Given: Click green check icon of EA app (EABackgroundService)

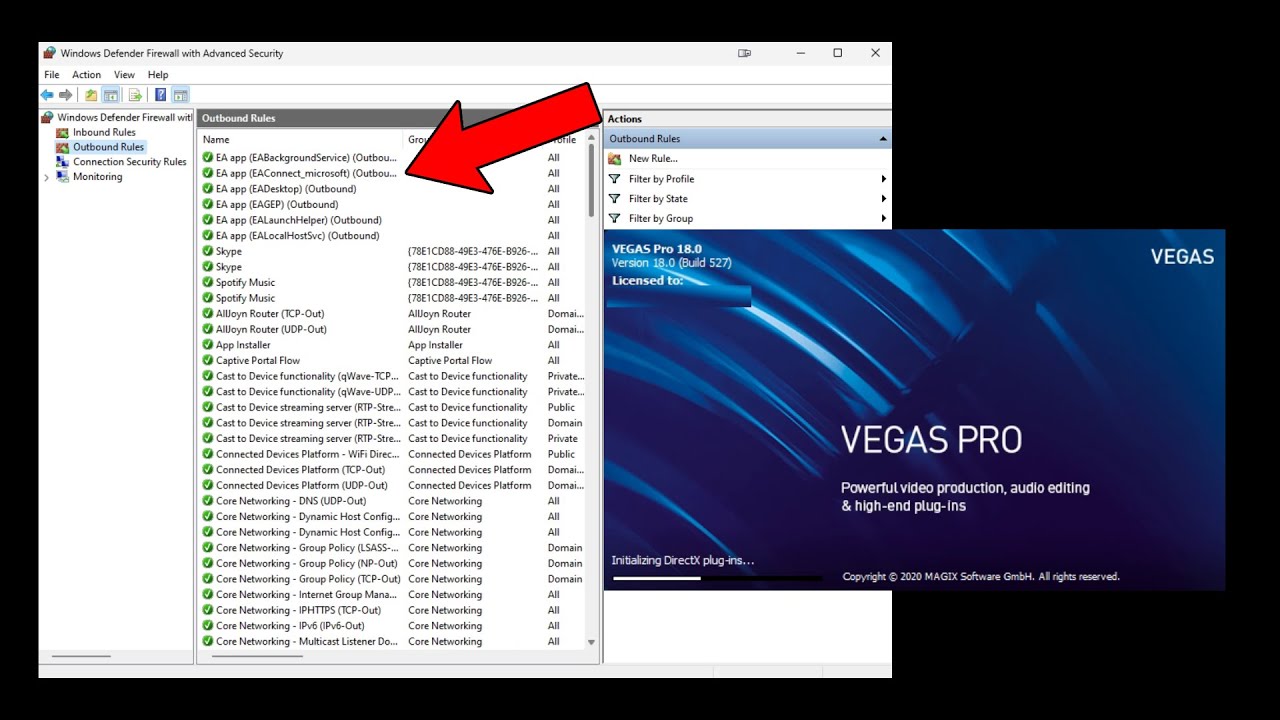Looking at the screenshot, I should pyautogui.click(x=208, y=158).
